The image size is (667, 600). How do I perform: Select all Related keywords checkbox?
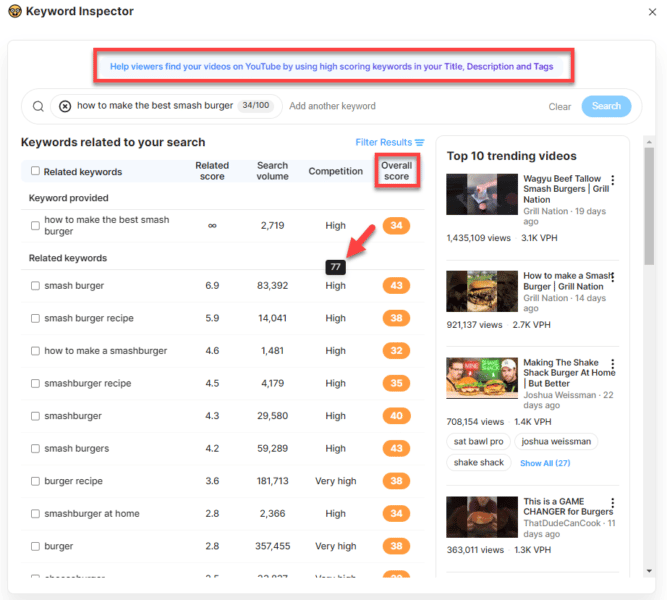tap(35, 171)
